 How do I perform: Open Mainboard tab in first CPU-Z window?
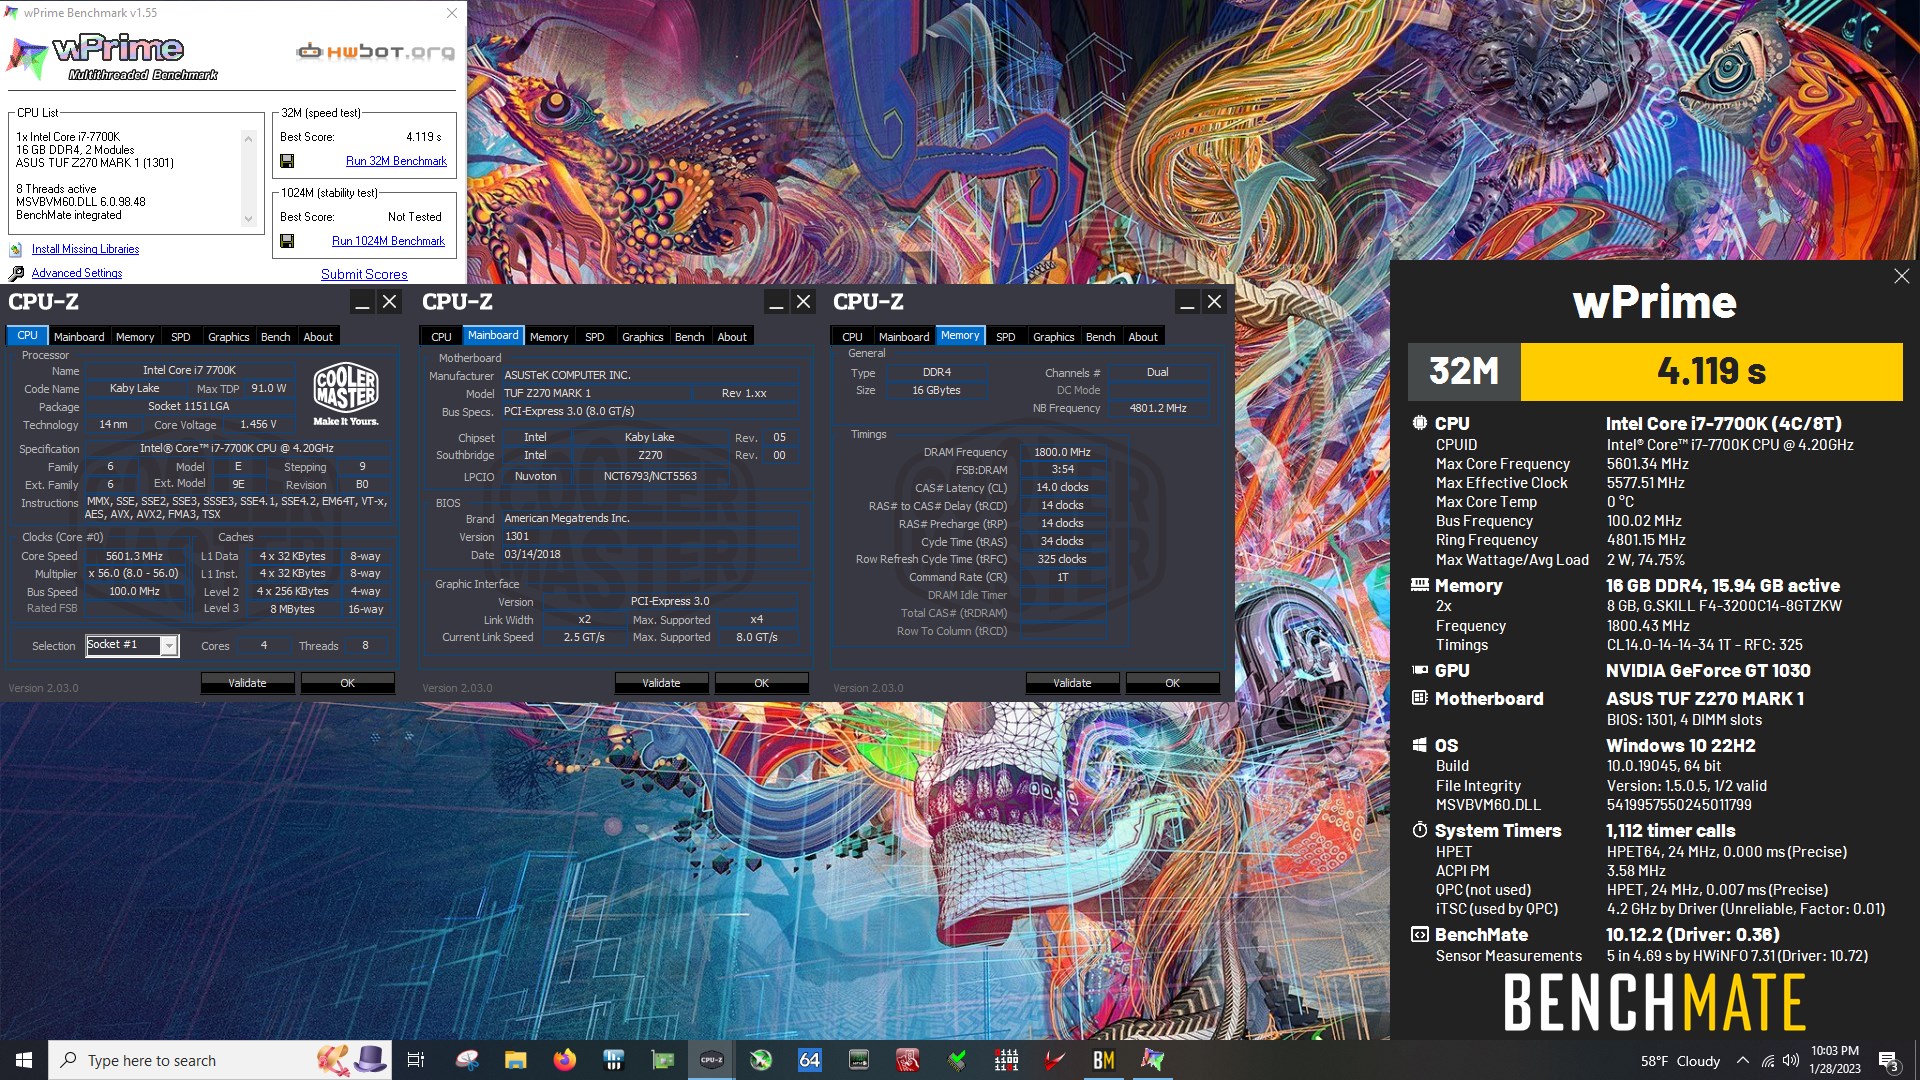(79, 337)
